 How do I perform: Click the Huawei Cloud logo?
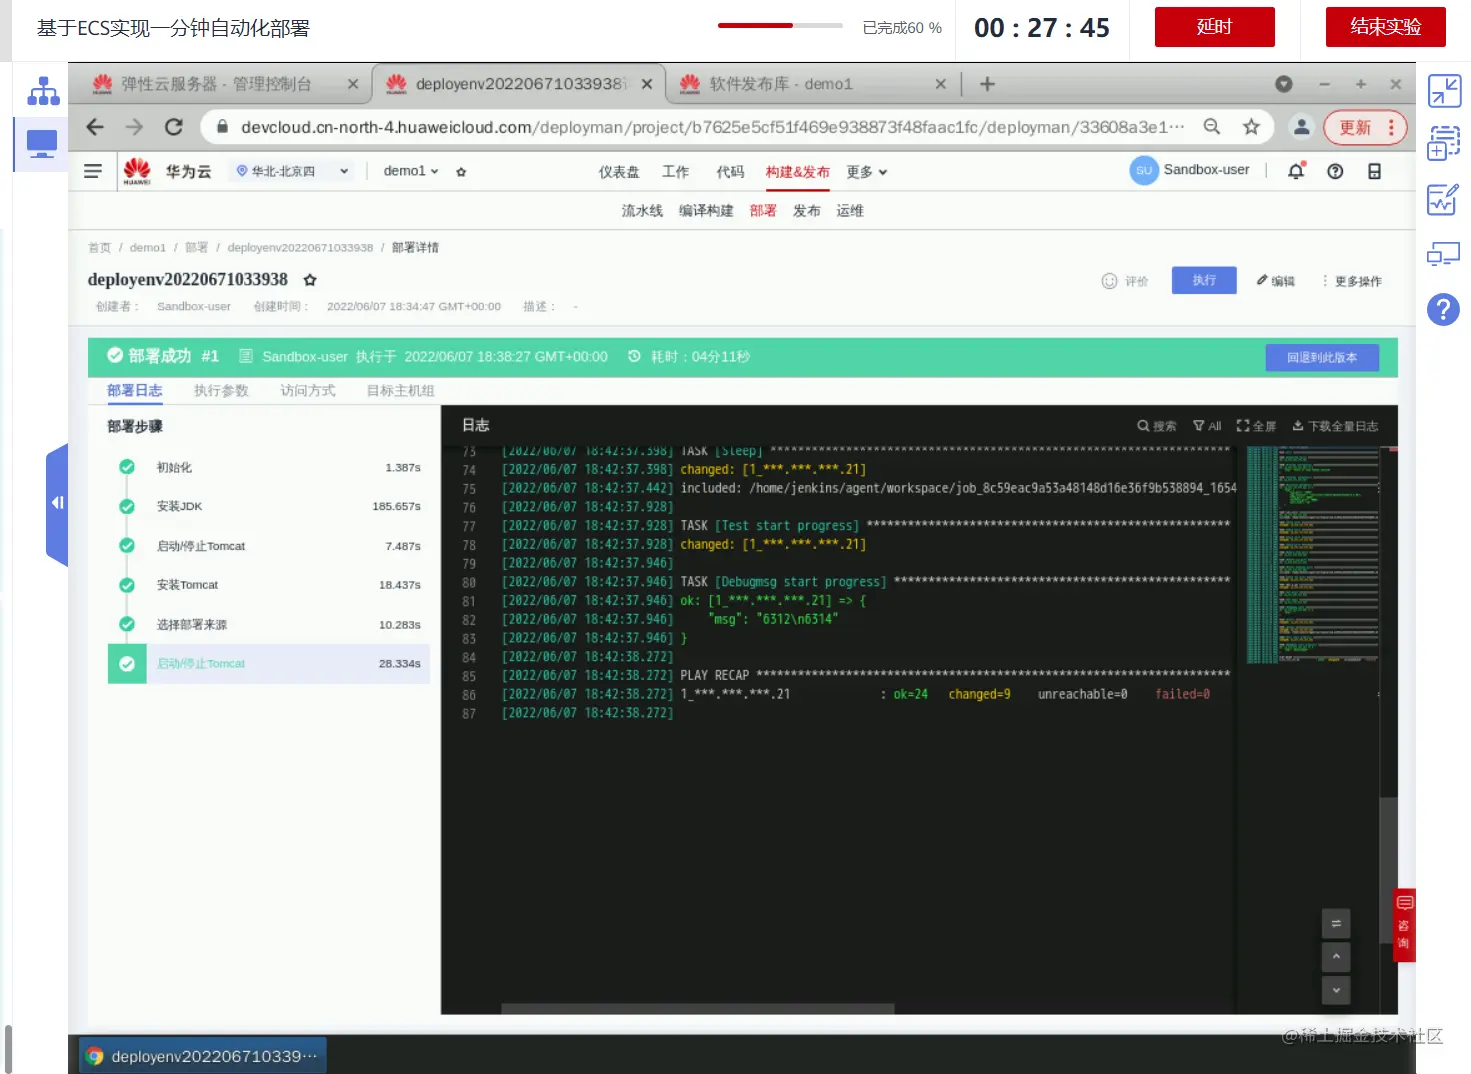pos(137,171)
